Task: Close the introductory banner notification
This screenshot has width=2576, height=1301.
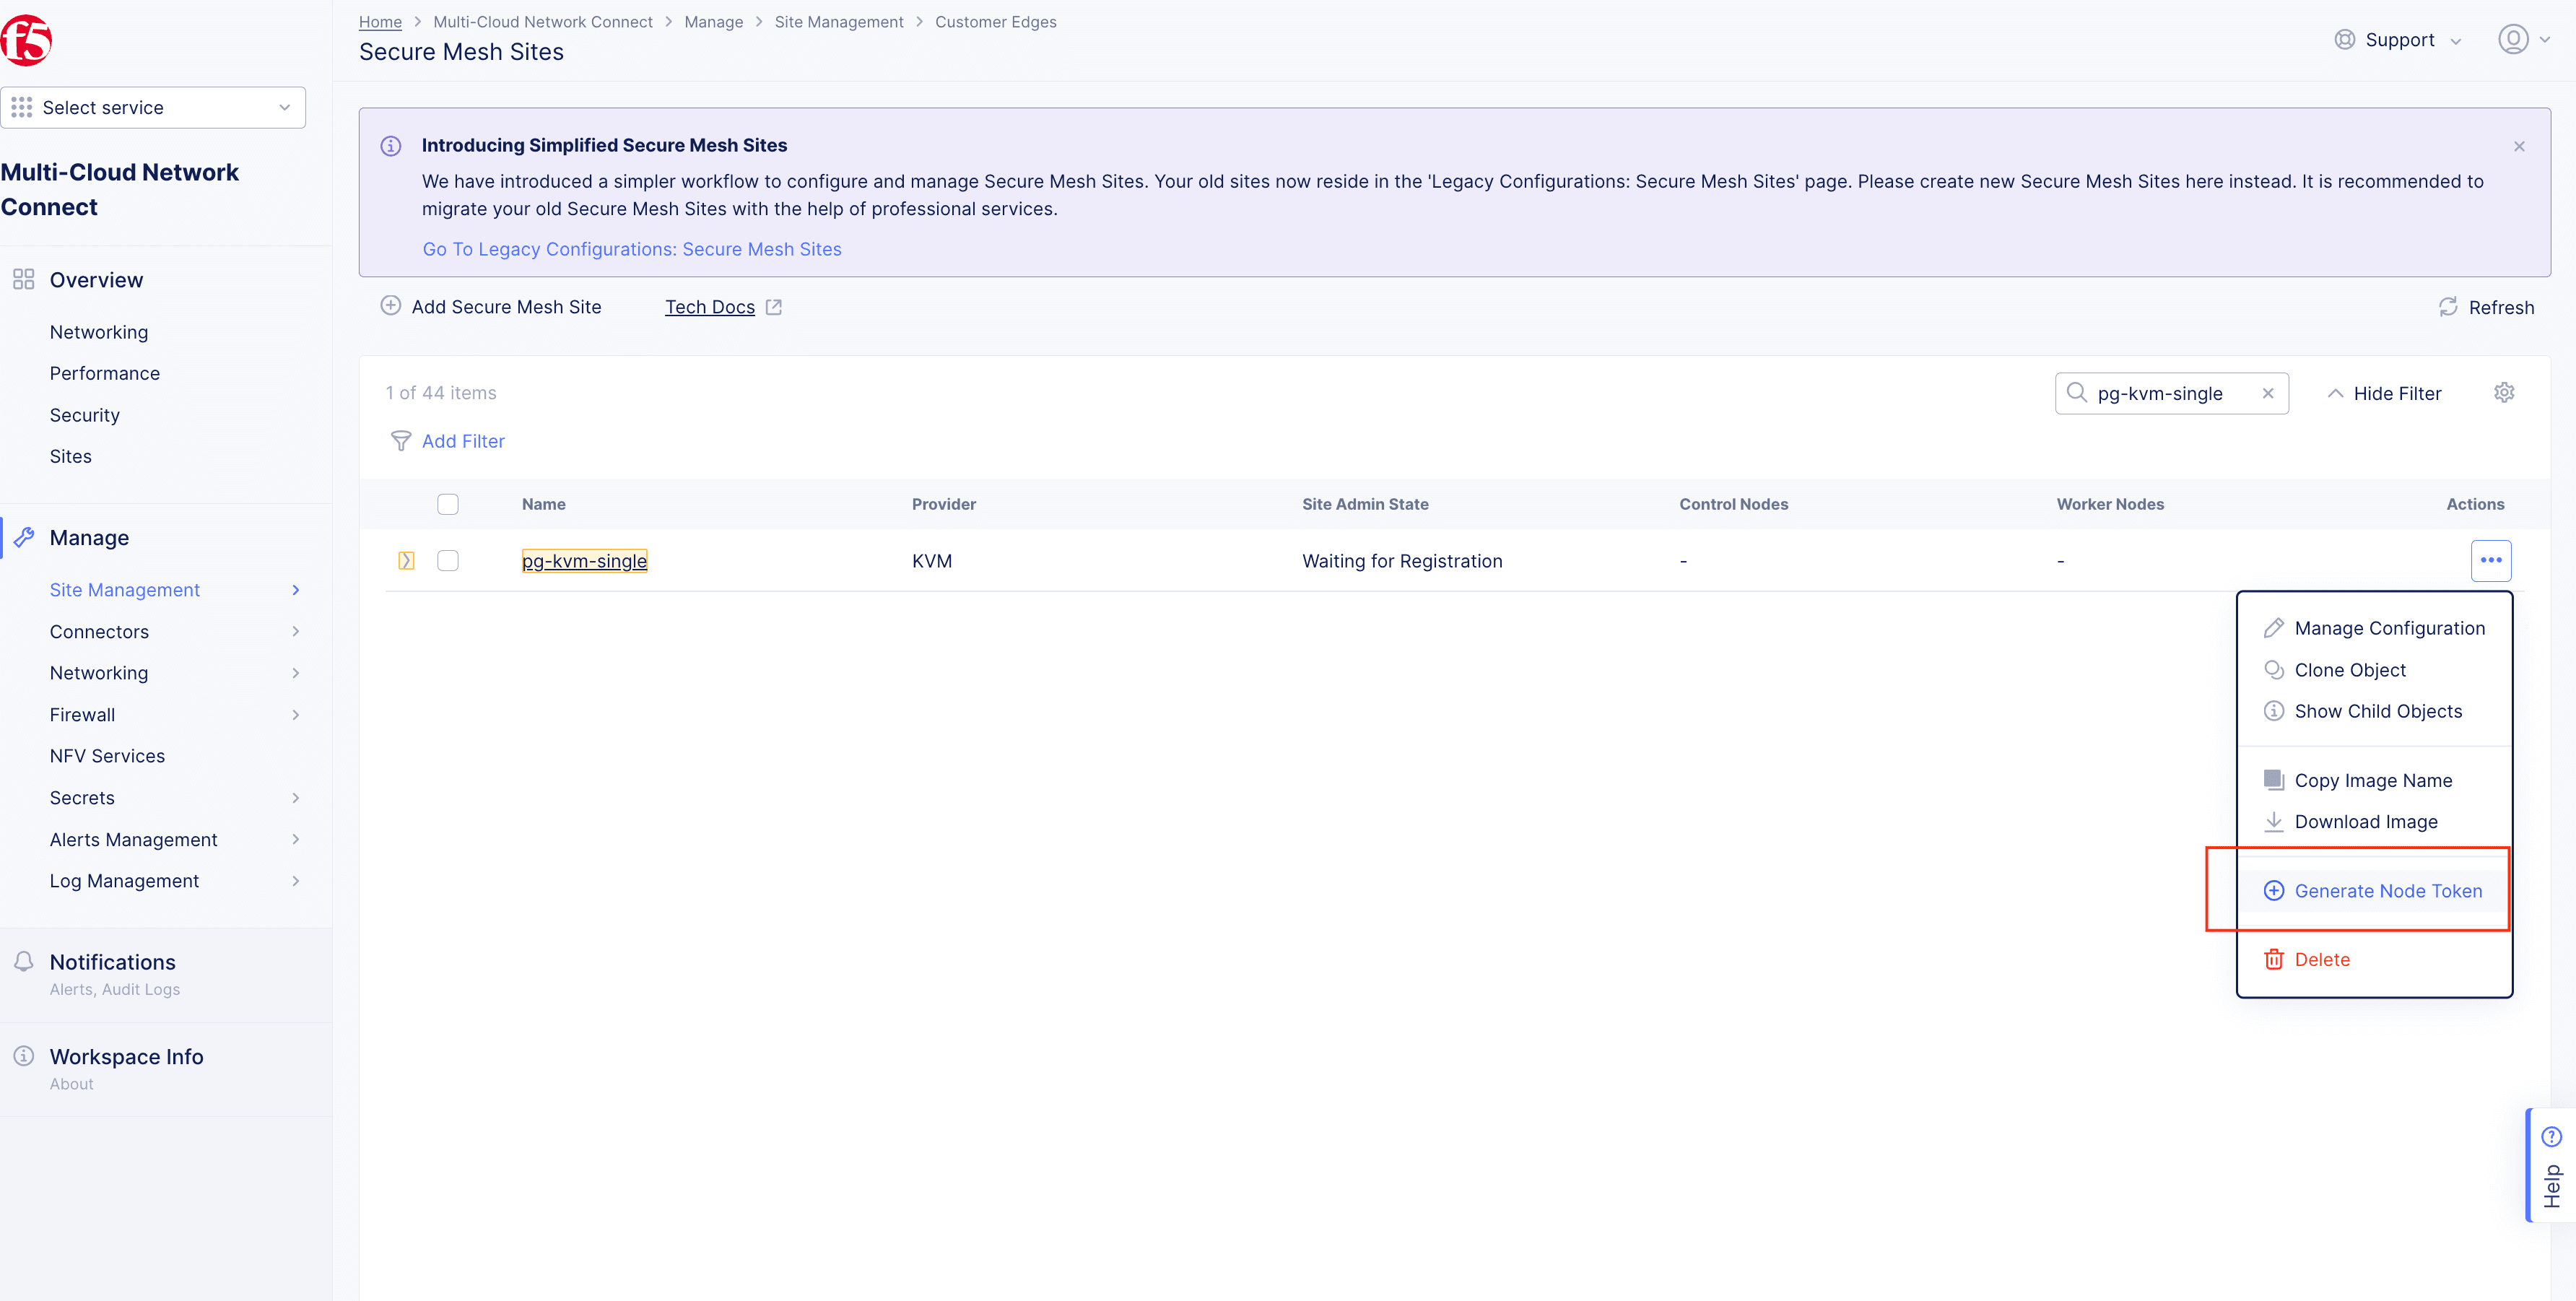Action: (x=2520, y=146)
